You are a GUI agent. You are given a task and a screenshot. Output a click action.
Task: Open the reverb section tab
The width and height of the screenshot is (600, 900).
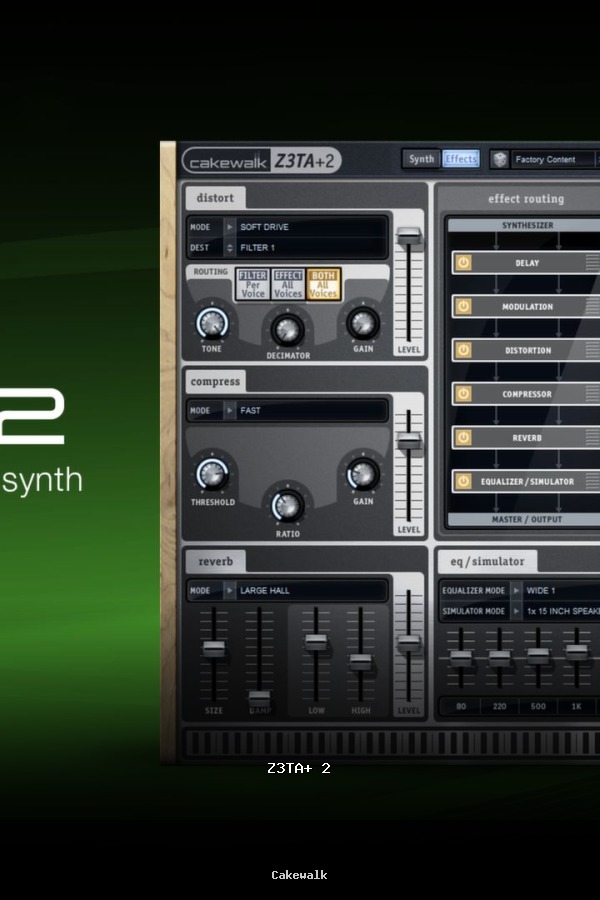[215, 561]
